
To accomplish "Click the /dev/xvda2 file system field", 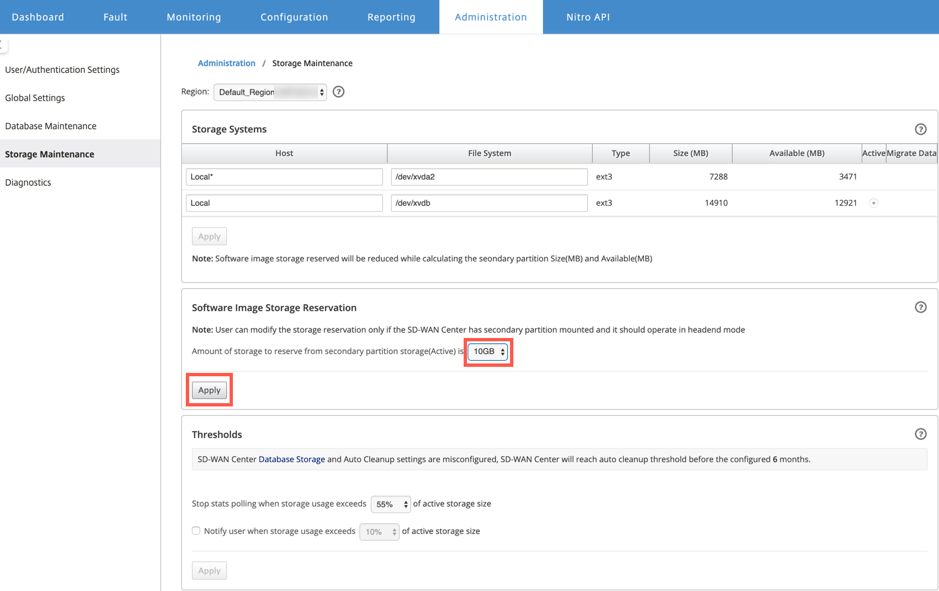I will [x=489, y=177].
